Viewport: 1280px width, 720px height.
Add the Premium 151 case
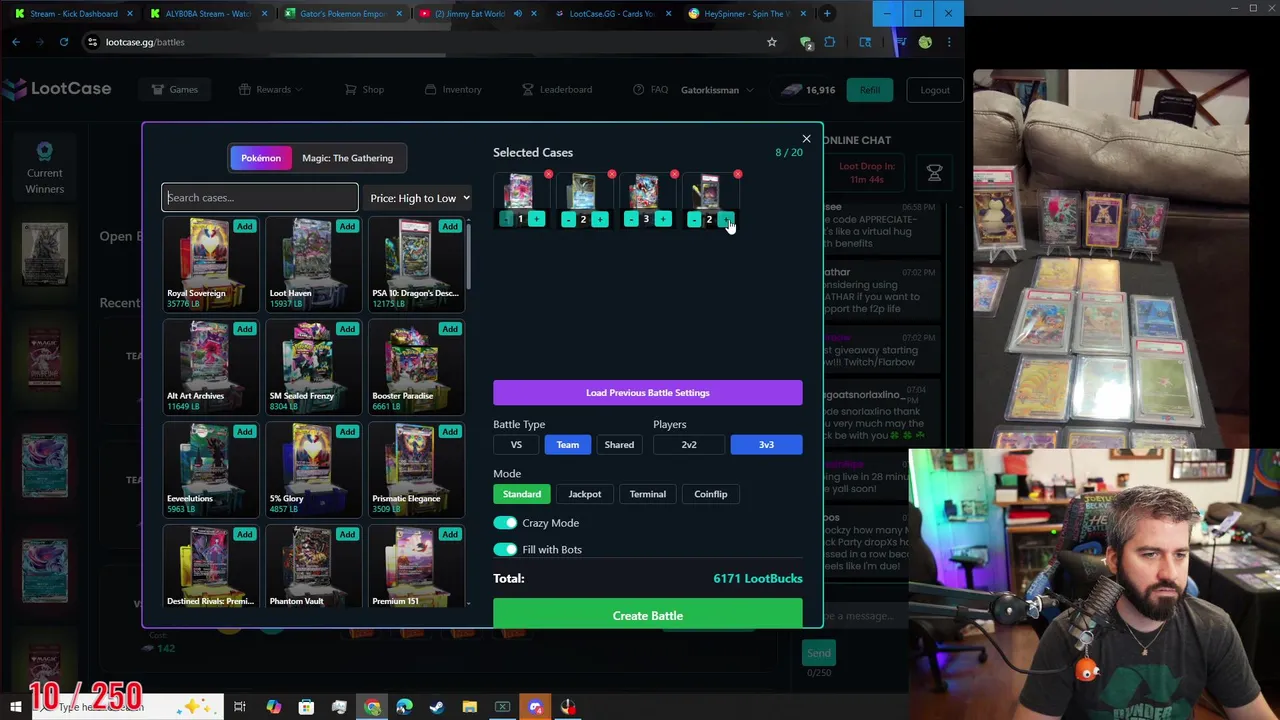click(449, 535)
